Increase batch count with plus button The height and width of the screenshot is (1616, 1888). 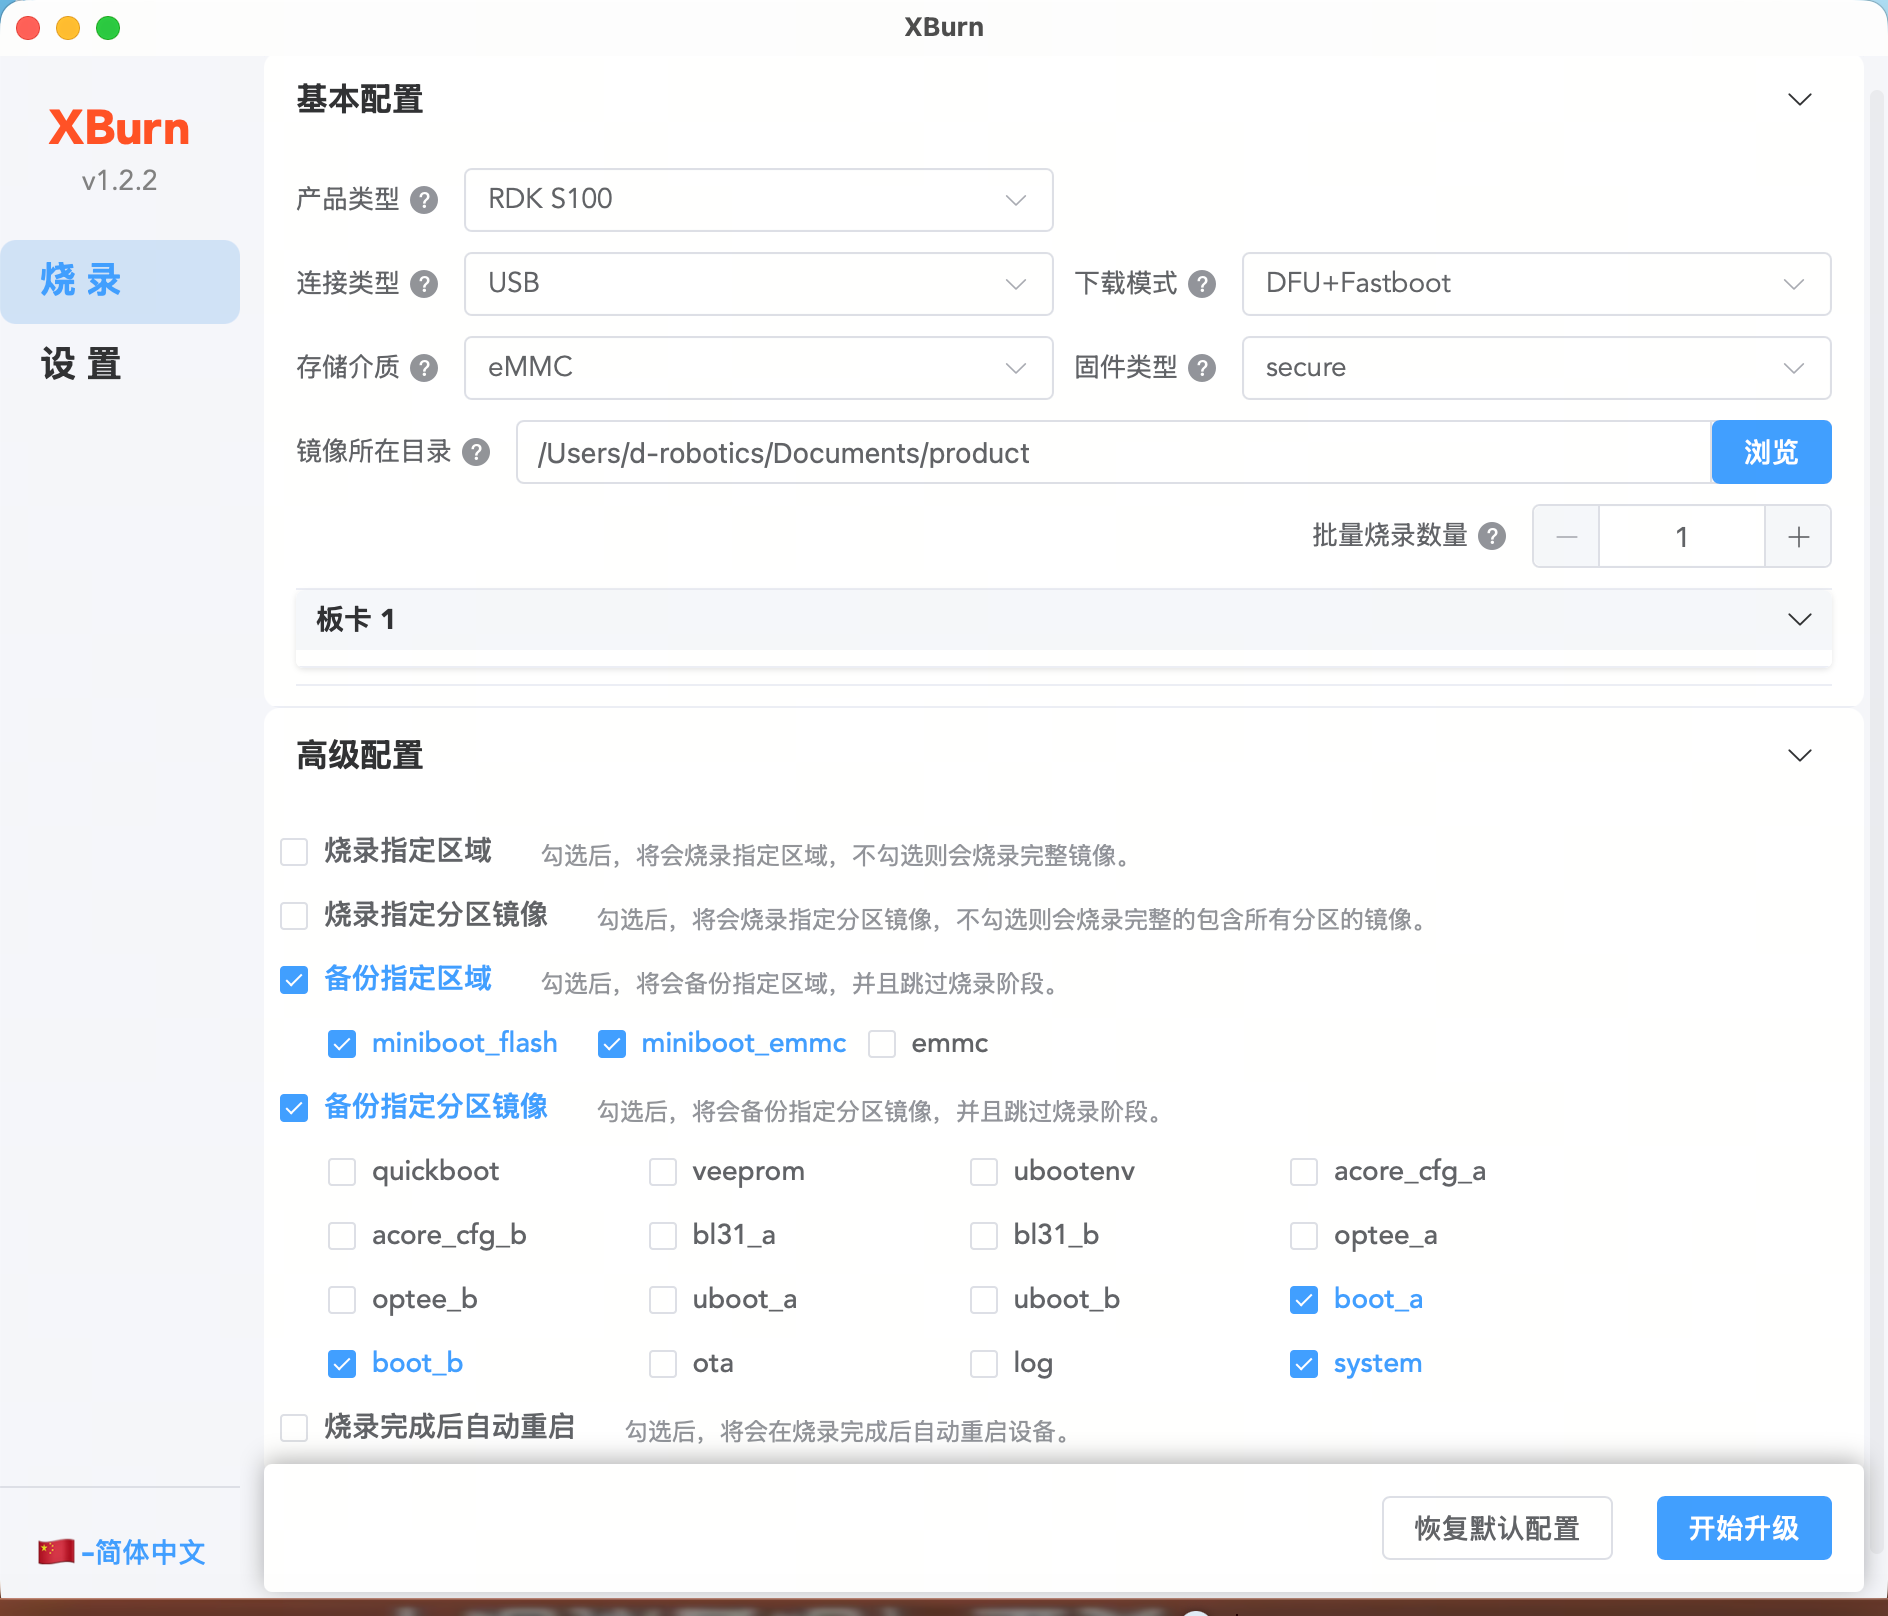1798,536
